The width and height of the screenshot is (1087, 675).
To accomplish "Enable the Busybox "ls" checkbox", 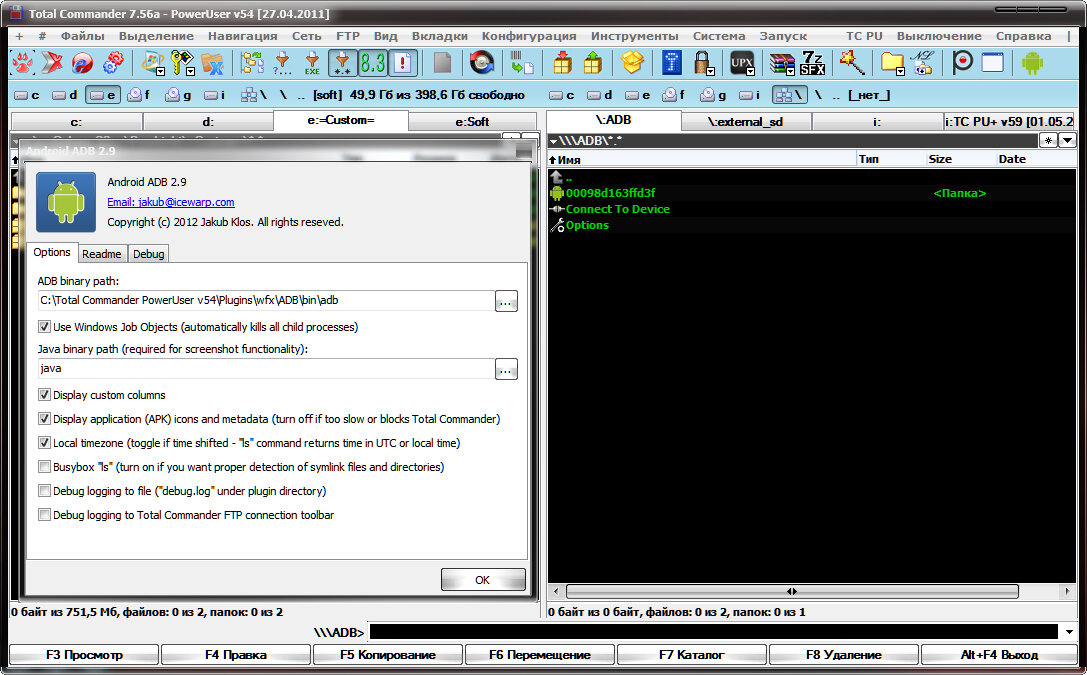I will tap(44, 467).
